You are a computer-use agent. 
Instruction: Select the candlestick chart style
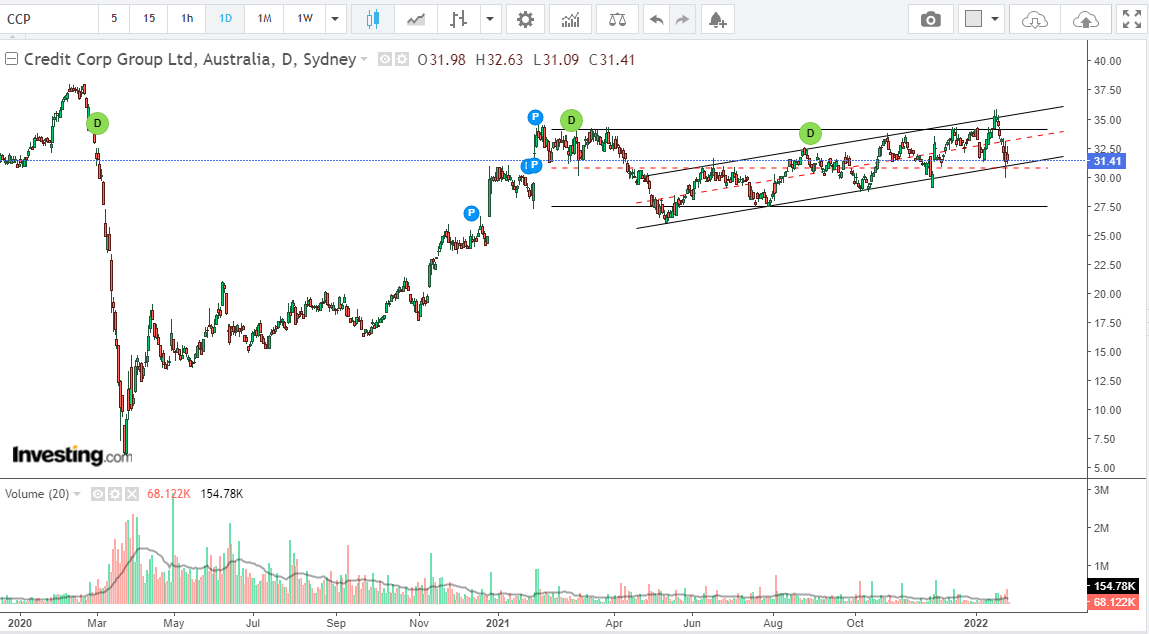(x=372, y=19)
